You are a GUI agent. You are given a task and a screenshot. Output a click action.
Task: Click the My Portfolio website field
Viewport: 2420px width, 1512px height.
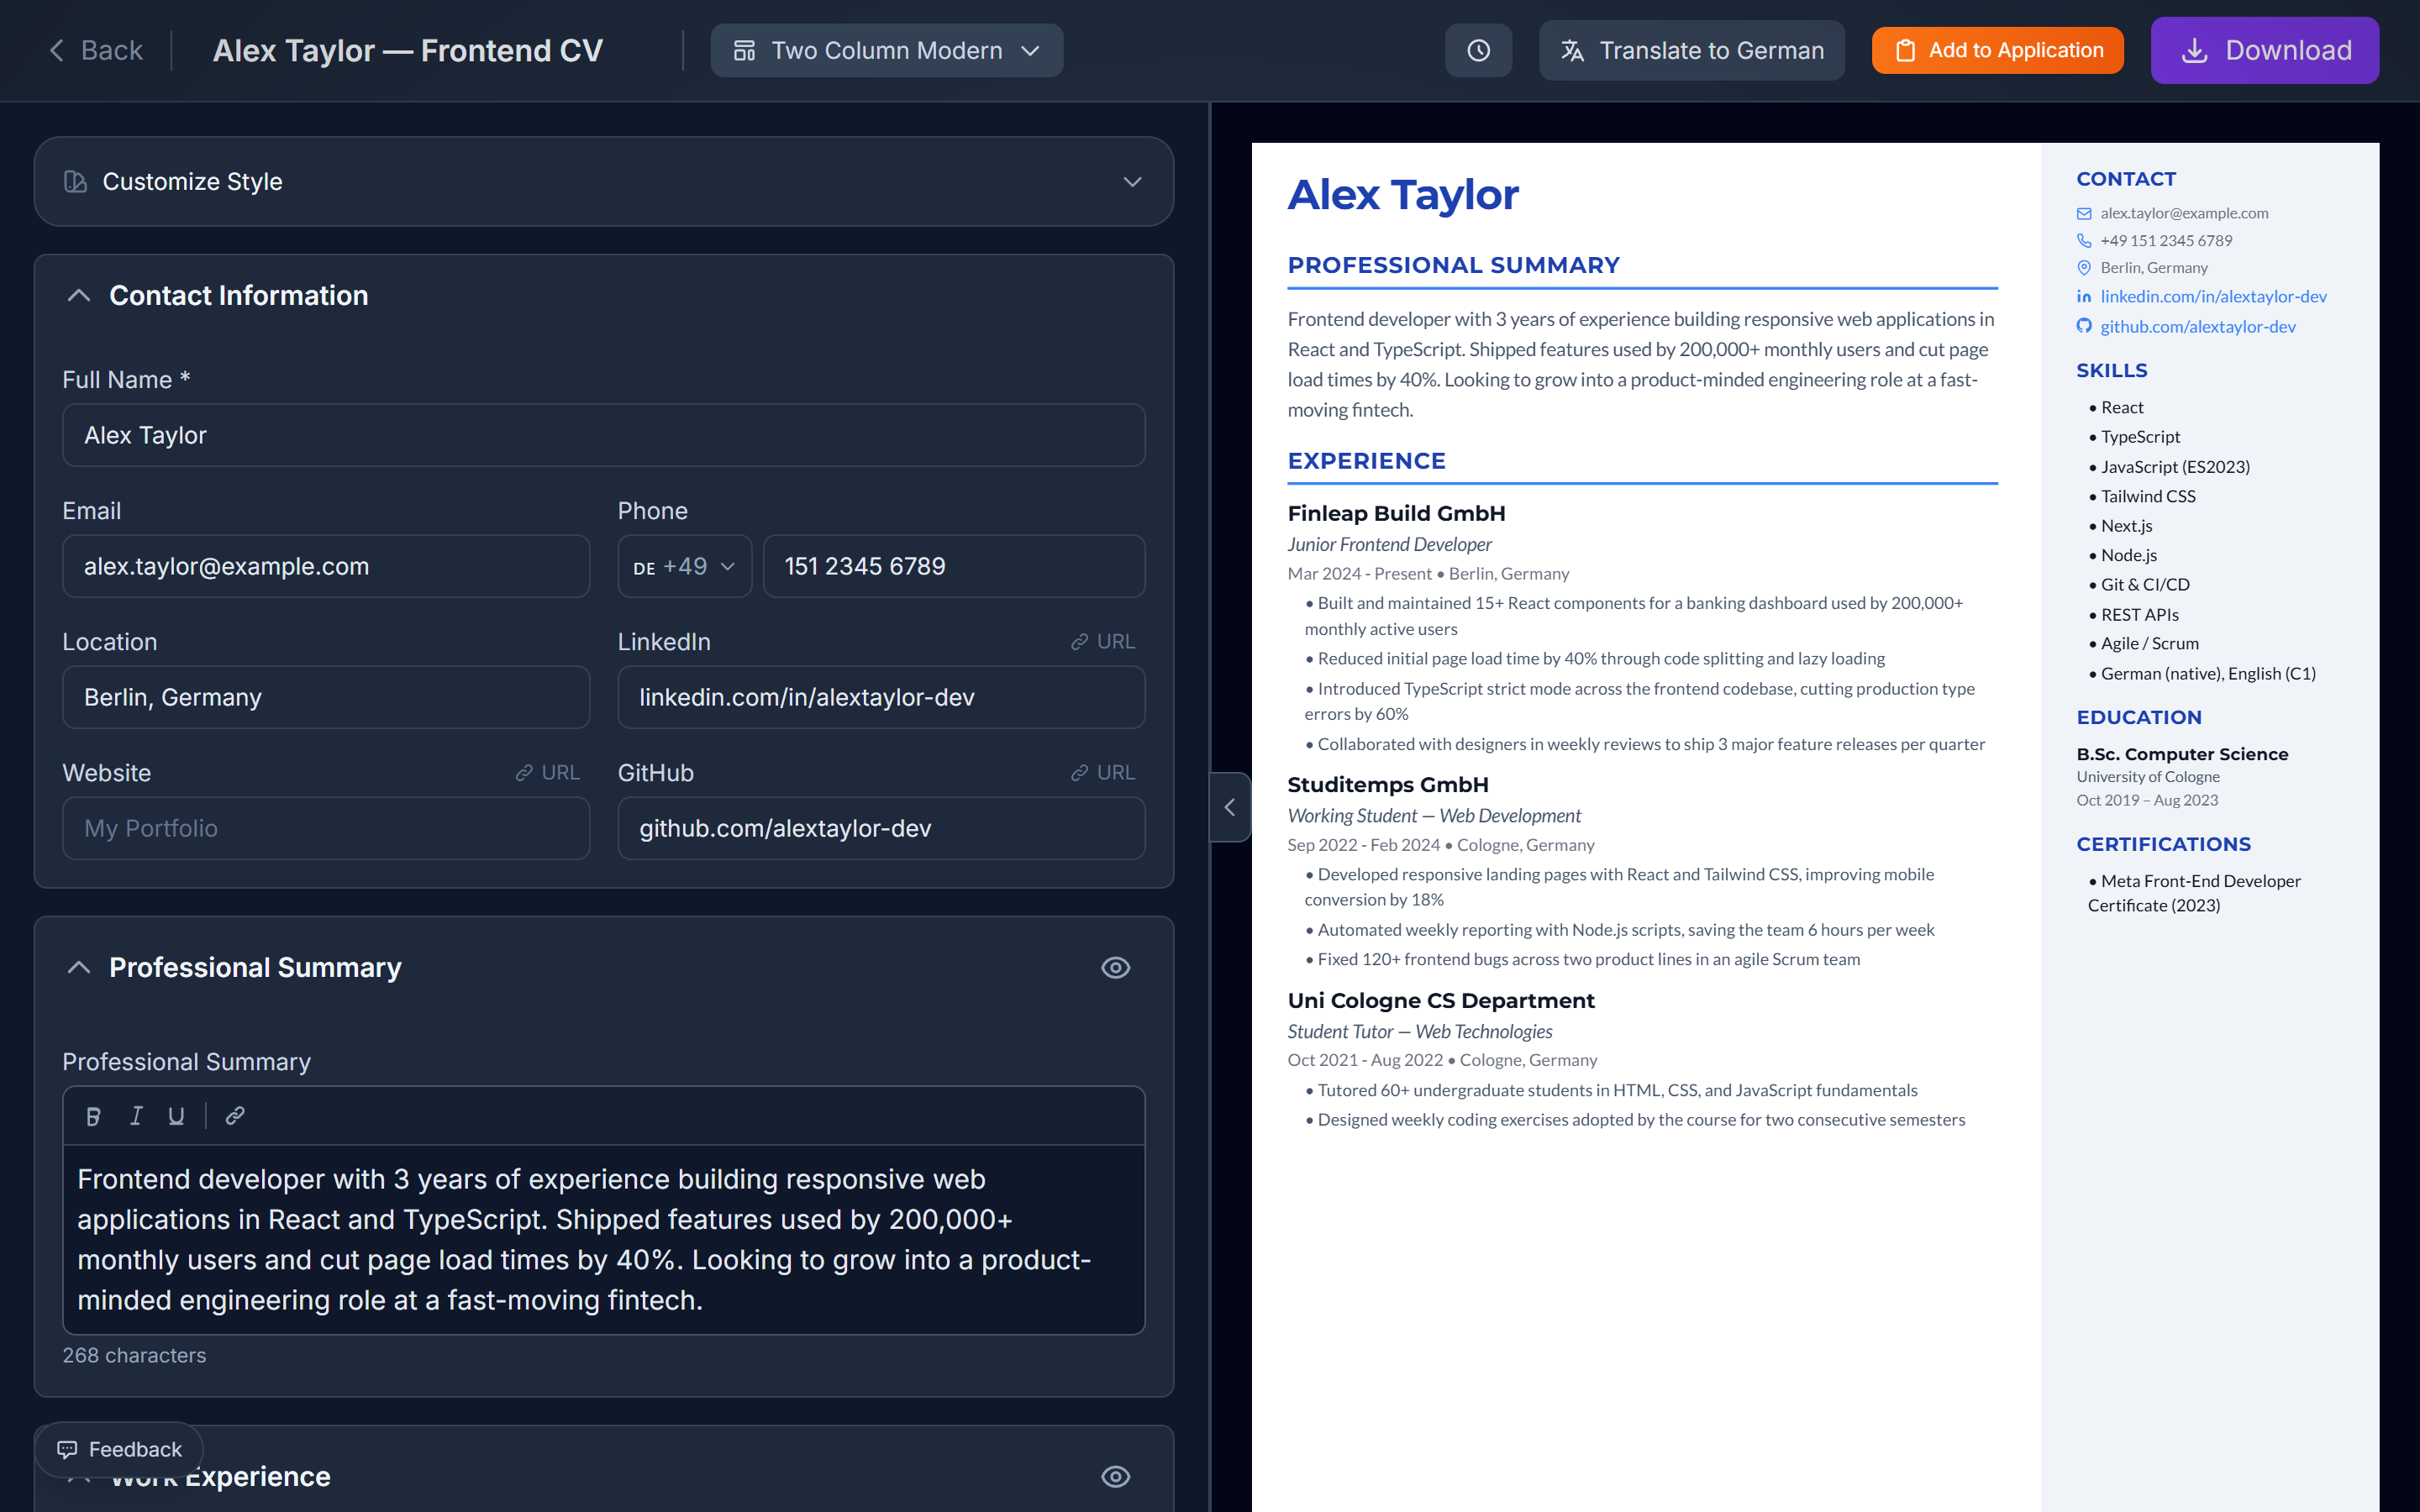point(326,828)
